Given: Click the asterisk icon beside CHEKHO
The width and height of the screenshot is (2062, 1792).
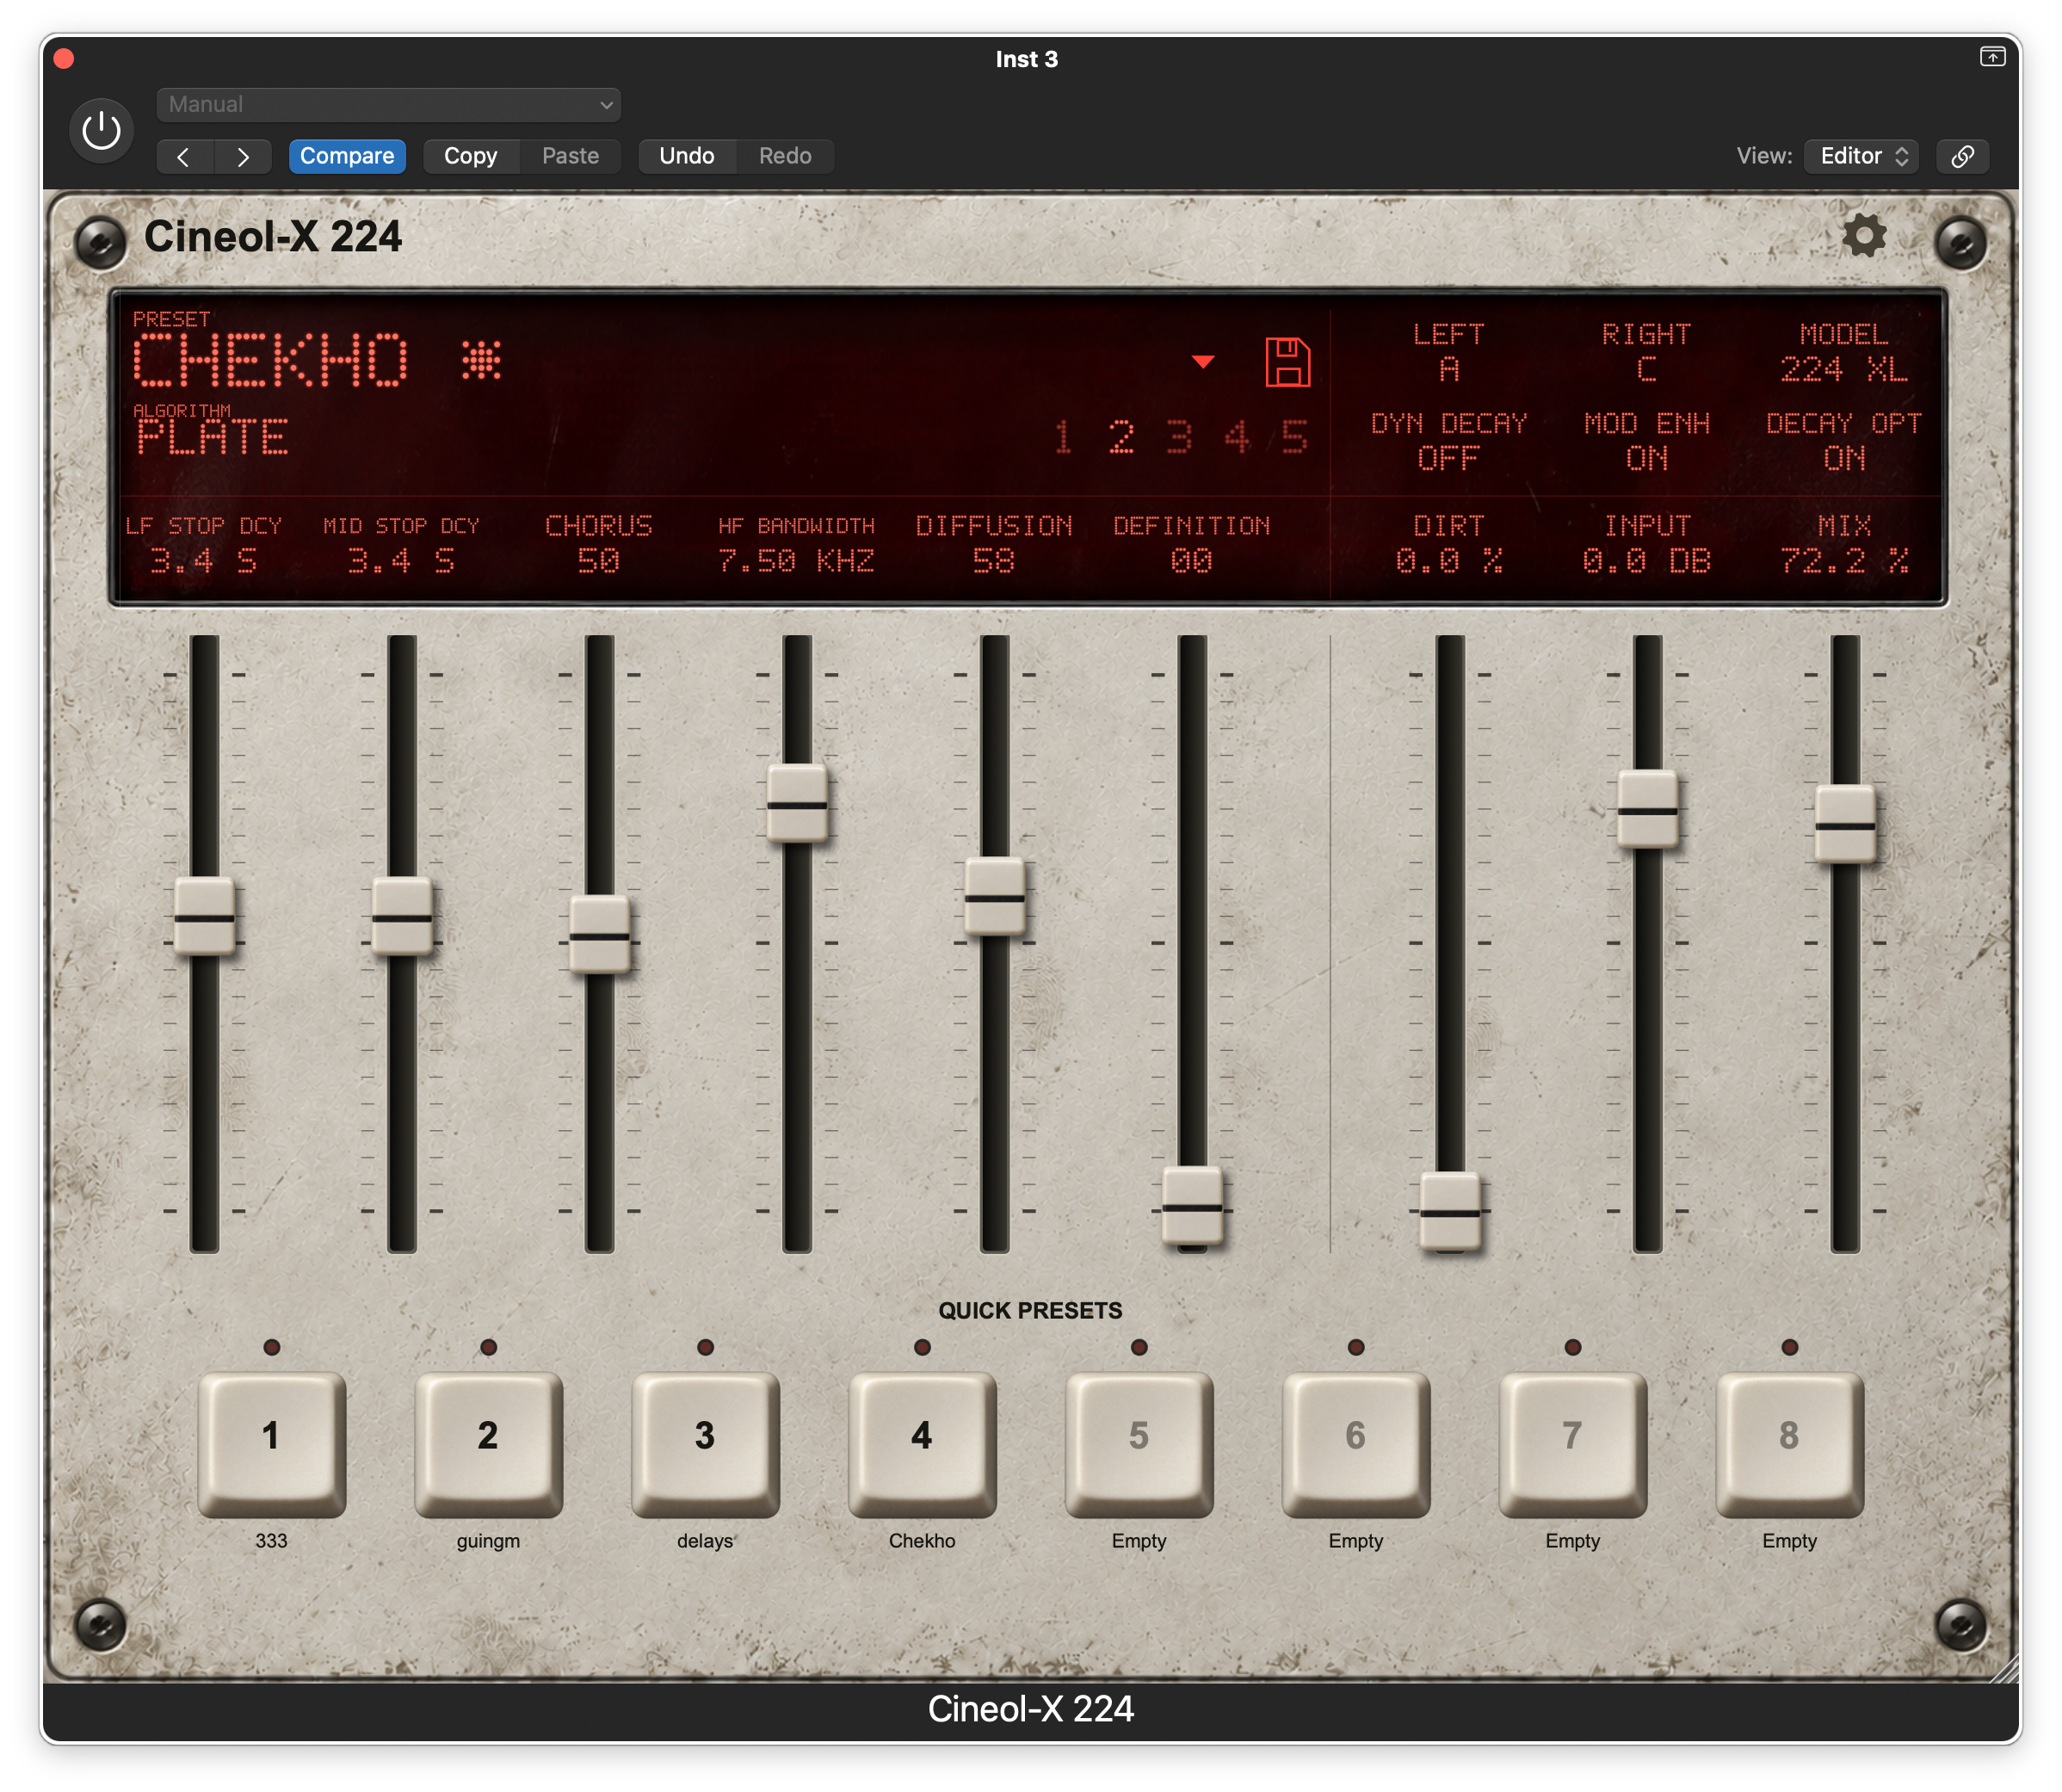Looking at the screenshot, I should tap(481, 360).
